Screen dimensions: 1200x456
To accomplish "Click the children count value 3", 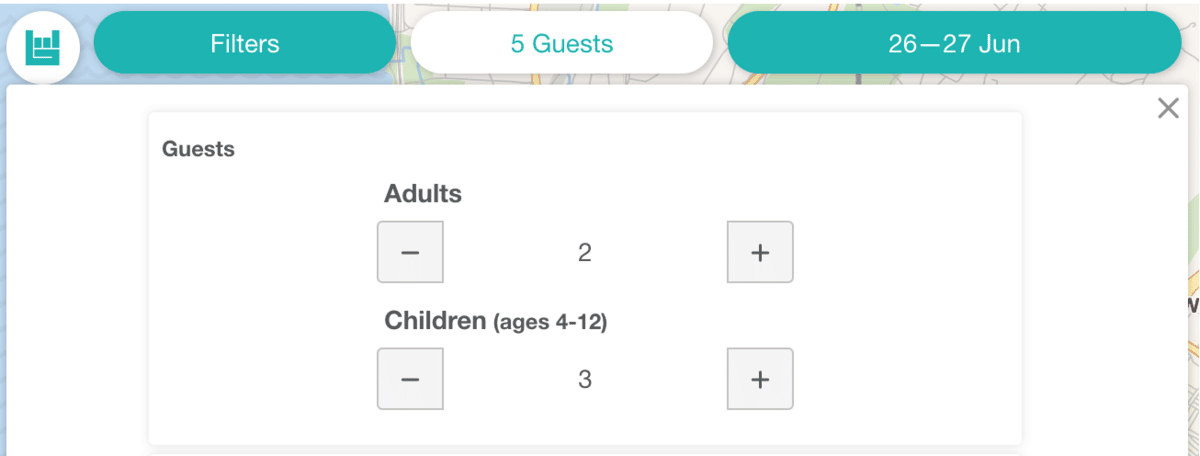I will coord(585,380).
